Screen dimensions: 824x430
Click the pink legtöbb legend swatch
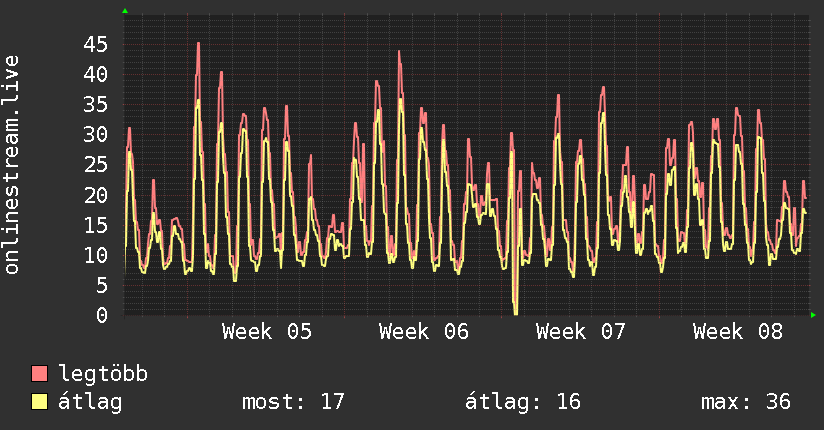(x=39, y=373)
